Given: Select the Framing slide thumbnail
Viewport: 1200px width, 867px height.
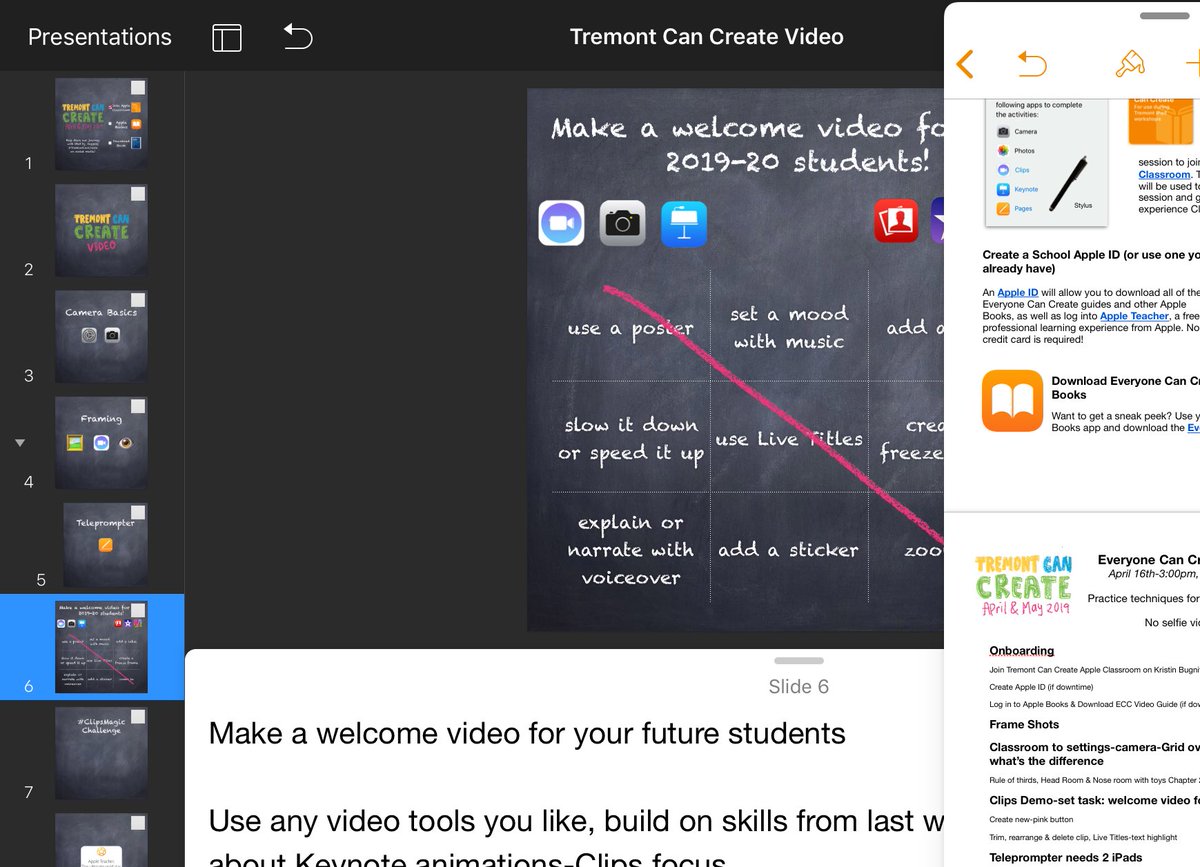Looking at the screenshot, I should pos(101,443).
